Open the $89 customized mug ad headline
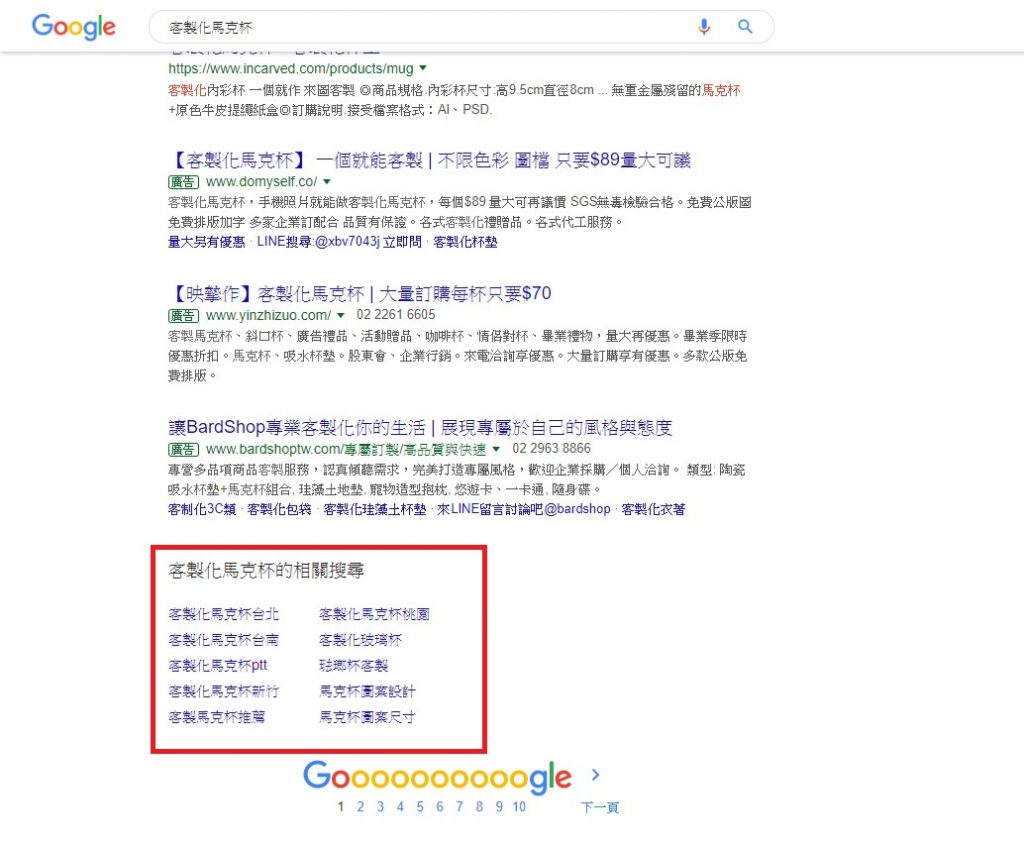 pyautogui.click(x=430, y=160)
